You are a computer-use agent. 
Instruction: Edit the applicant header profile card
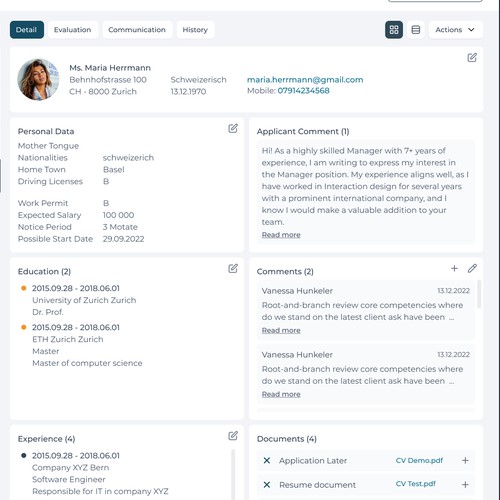[472, 58]
